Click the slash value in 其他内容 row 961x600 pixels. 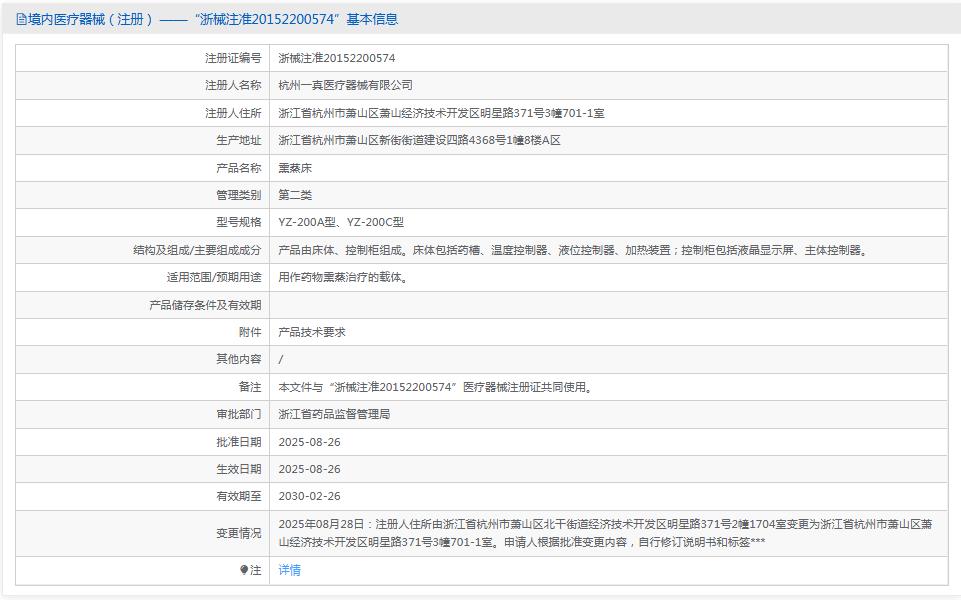(x=281, y=360)
